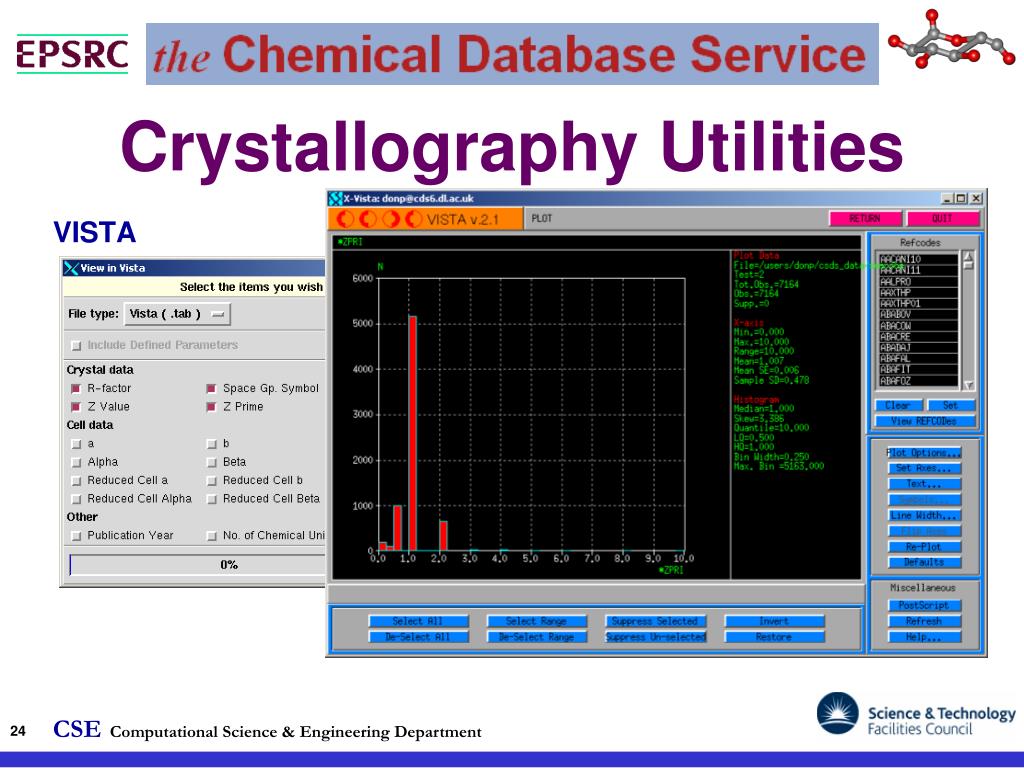Toggle the R-factor checkbox
This screenshot has height=768, width=1024.
click(x=76, y=389)
